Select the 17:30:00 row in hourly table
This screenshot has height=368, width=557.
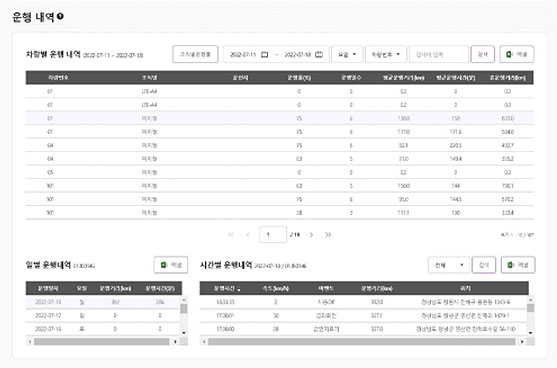pyautogui.click(x=363, y=329)
